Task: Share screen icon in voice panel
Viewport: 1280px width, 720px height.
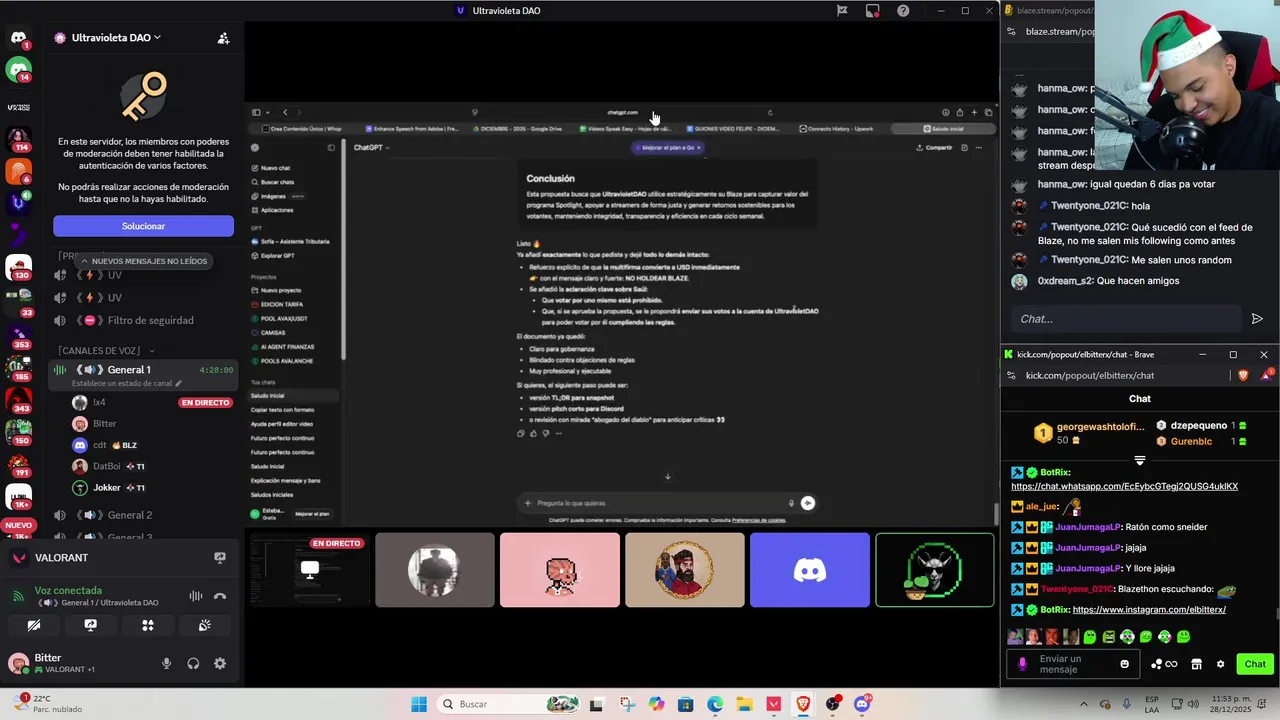Action: (90, 625)
